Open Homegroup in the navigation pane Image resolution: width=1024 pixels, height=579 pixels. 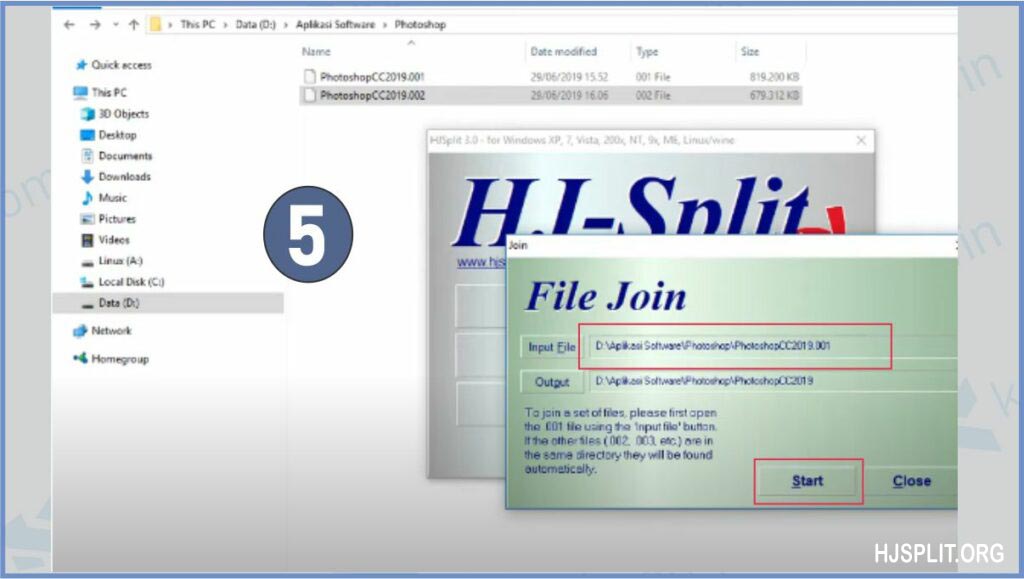[x=120, y=359]
